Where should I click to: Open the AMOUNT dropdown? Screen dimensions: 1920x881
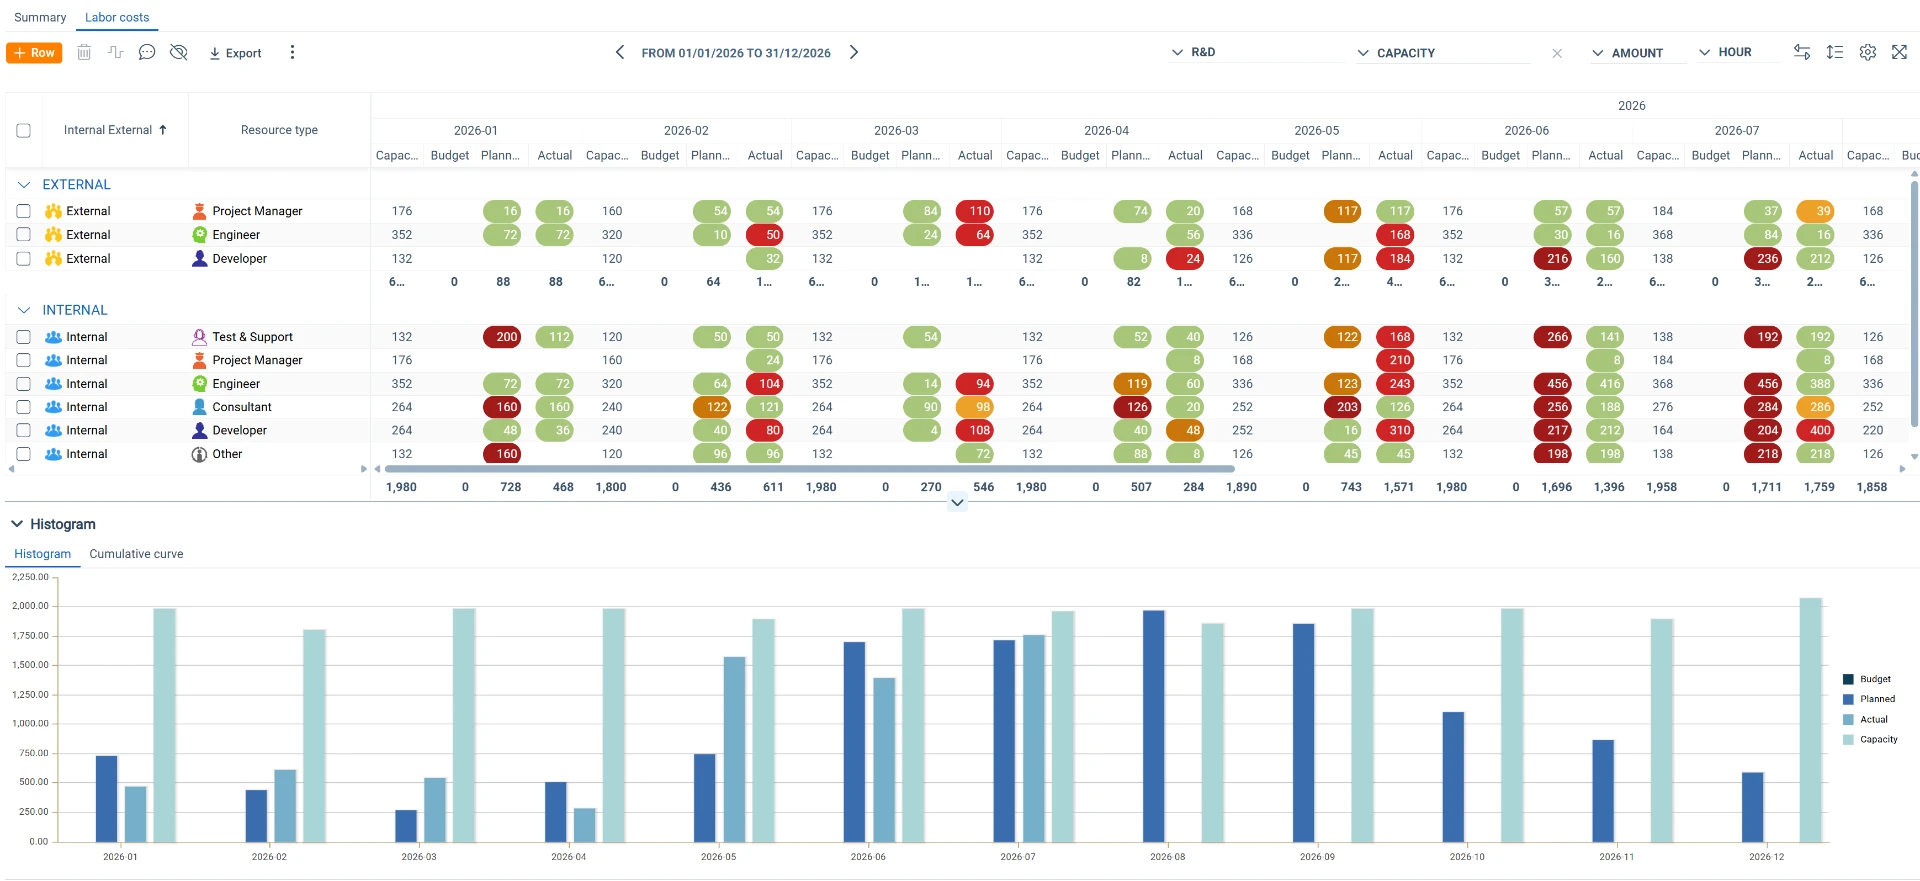click(1637, 53)
